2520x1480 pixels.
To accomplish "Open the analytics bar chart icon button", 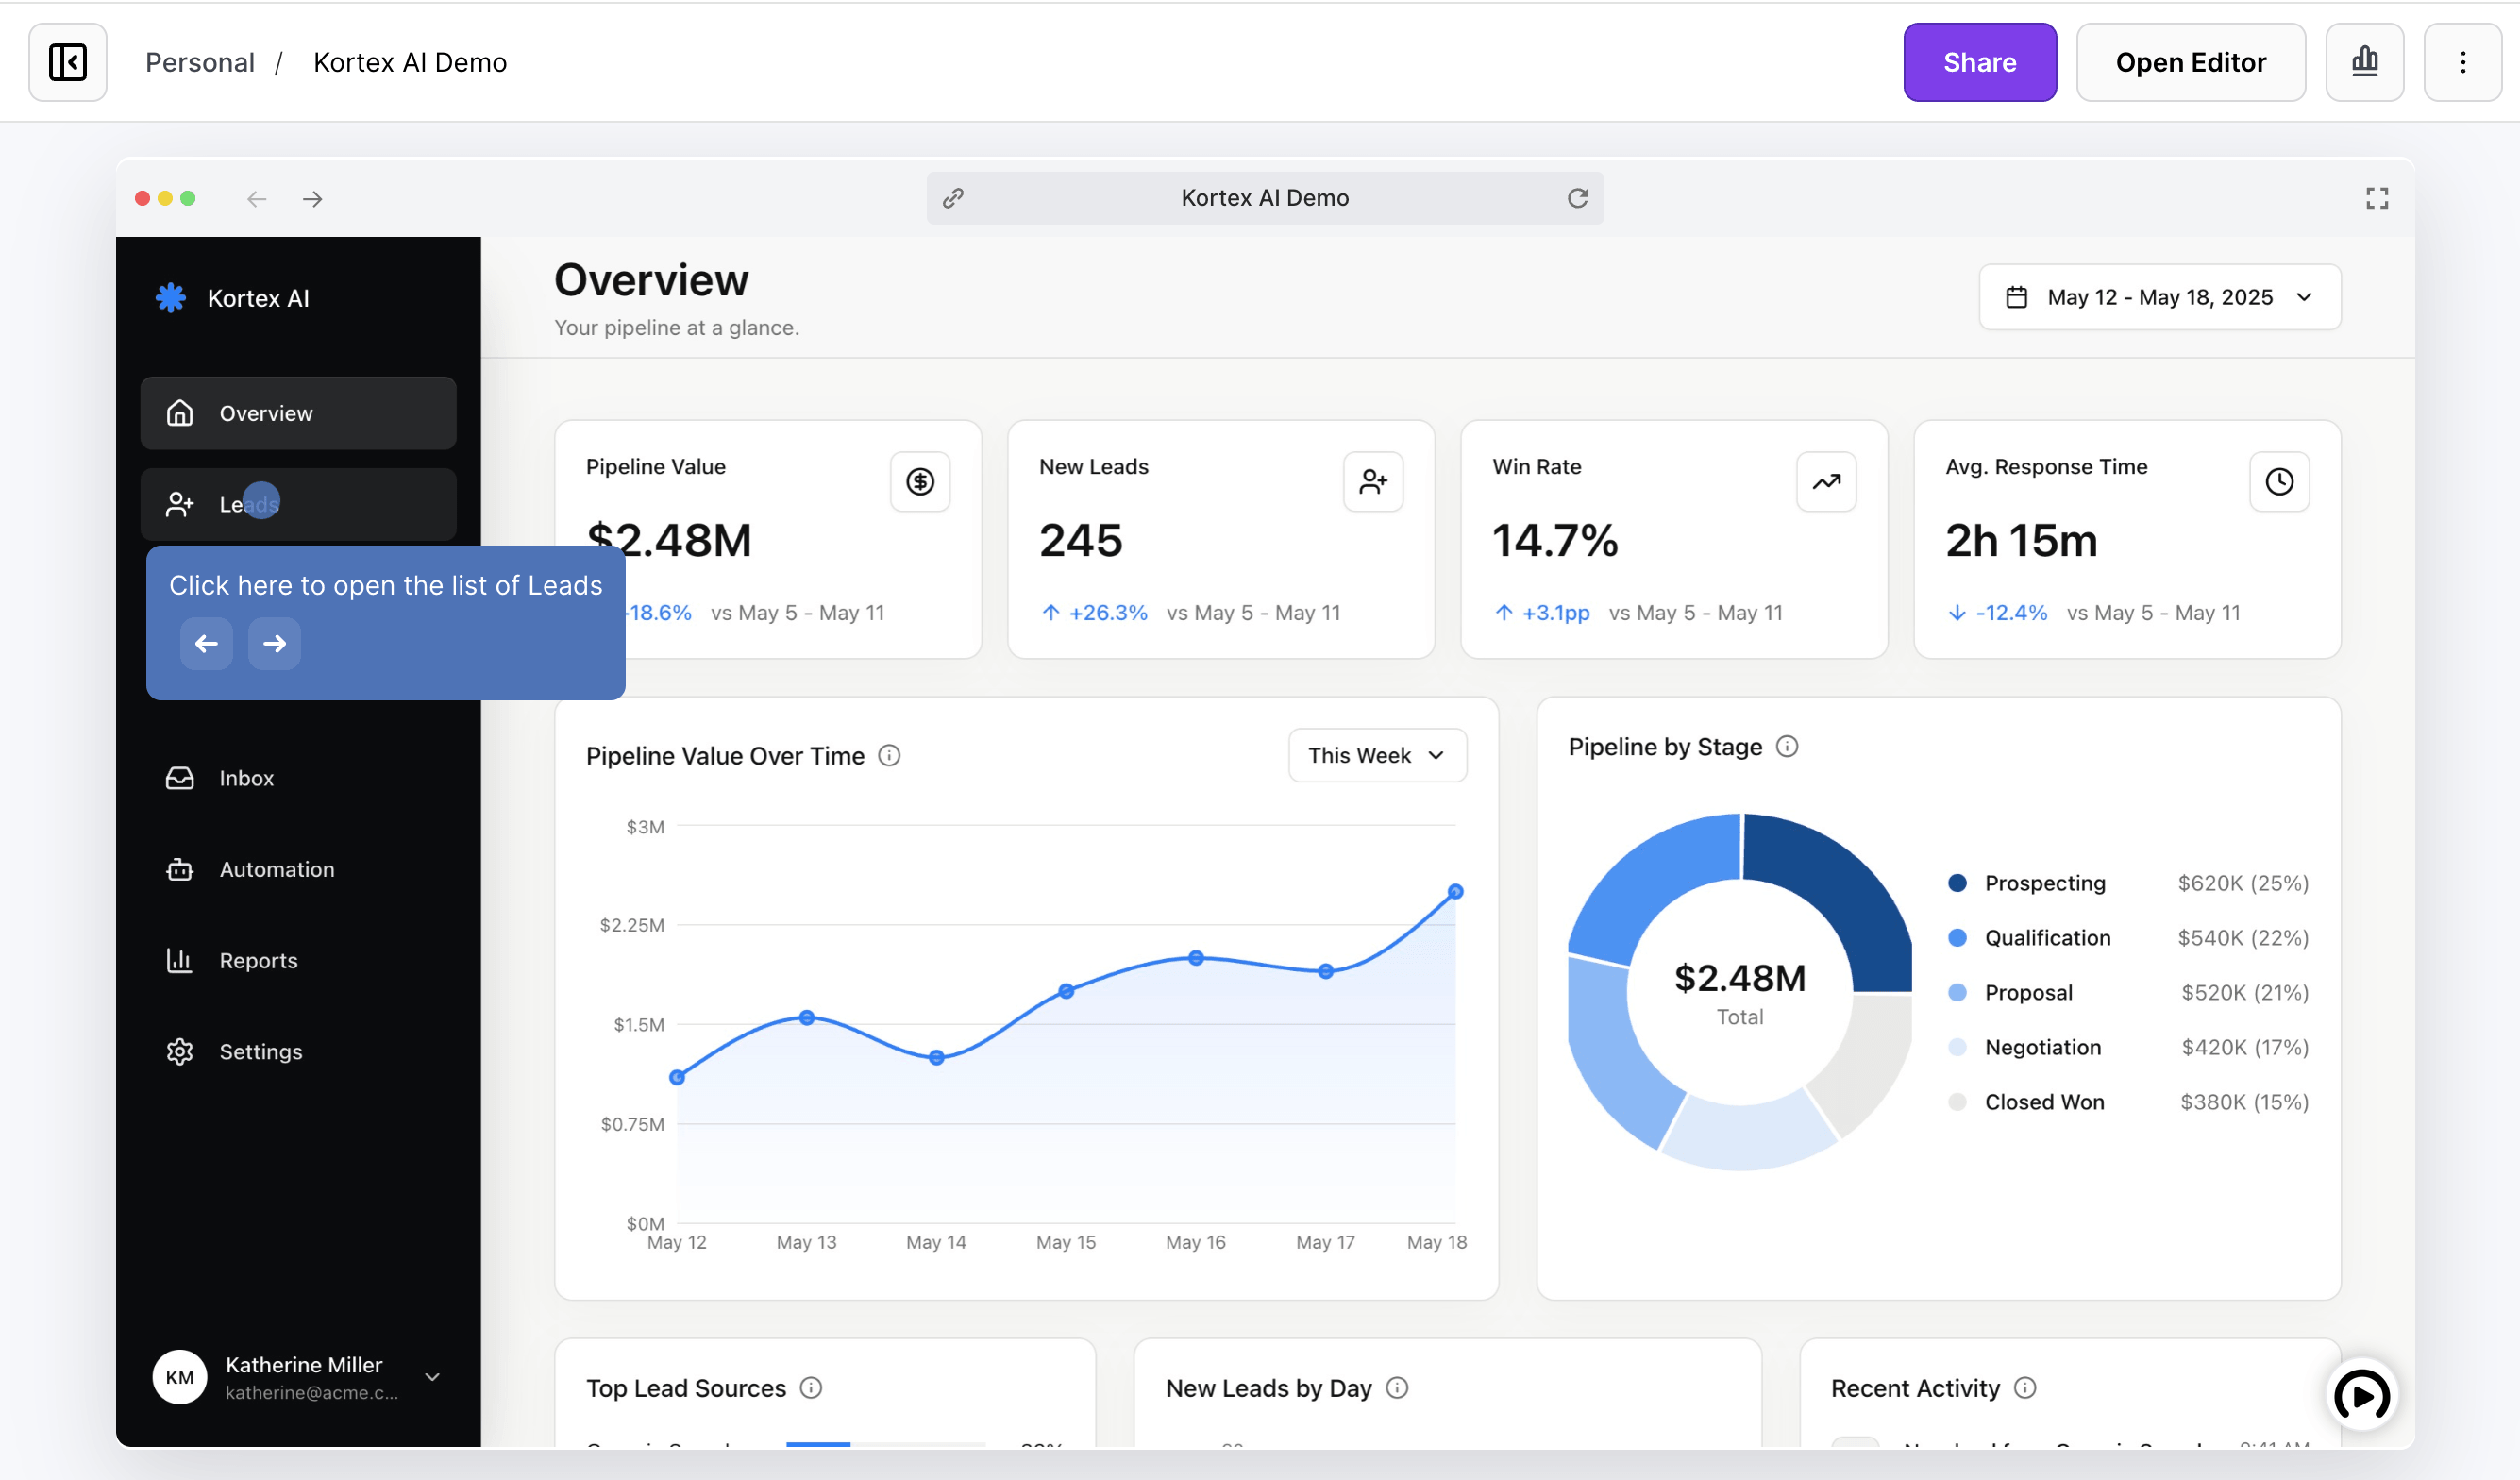I will coord(2364,62).
